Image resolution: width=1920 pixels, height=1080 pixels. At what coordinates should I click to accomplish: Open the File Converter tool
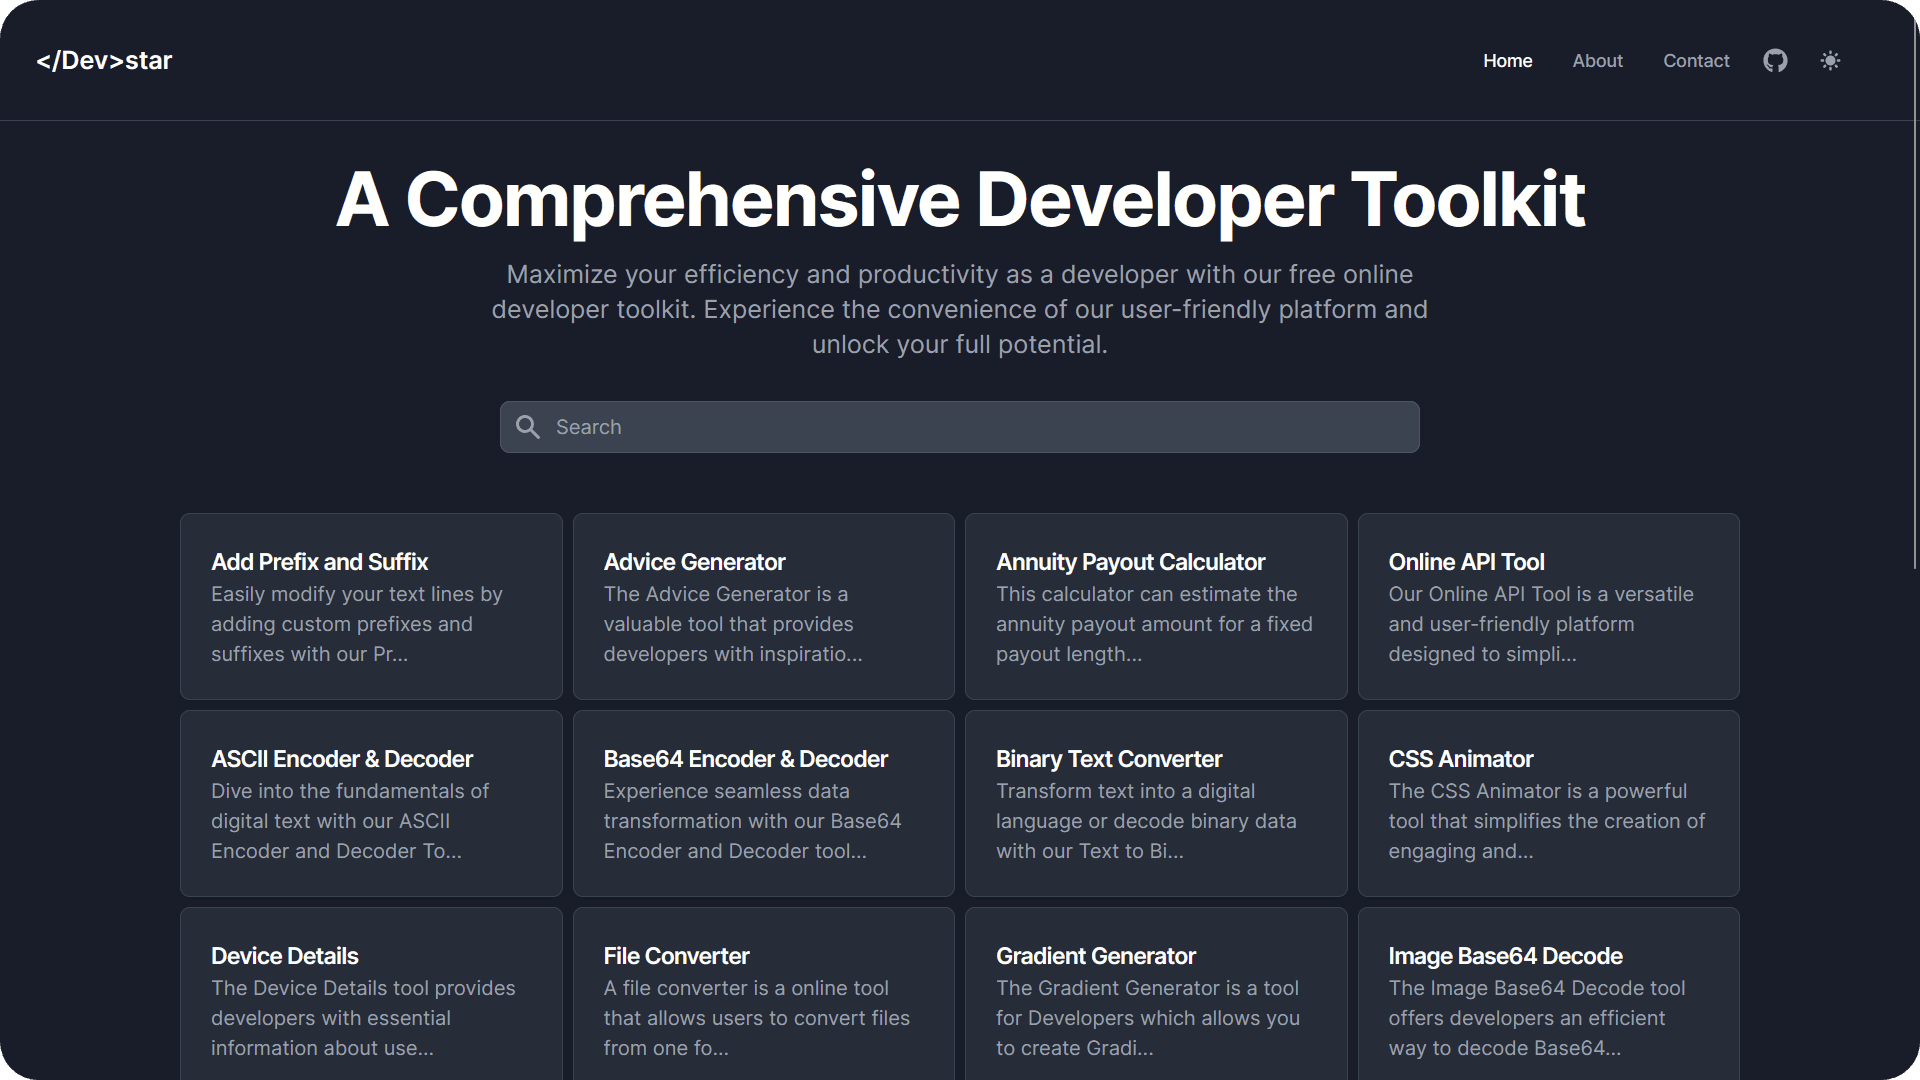[764, 993]
